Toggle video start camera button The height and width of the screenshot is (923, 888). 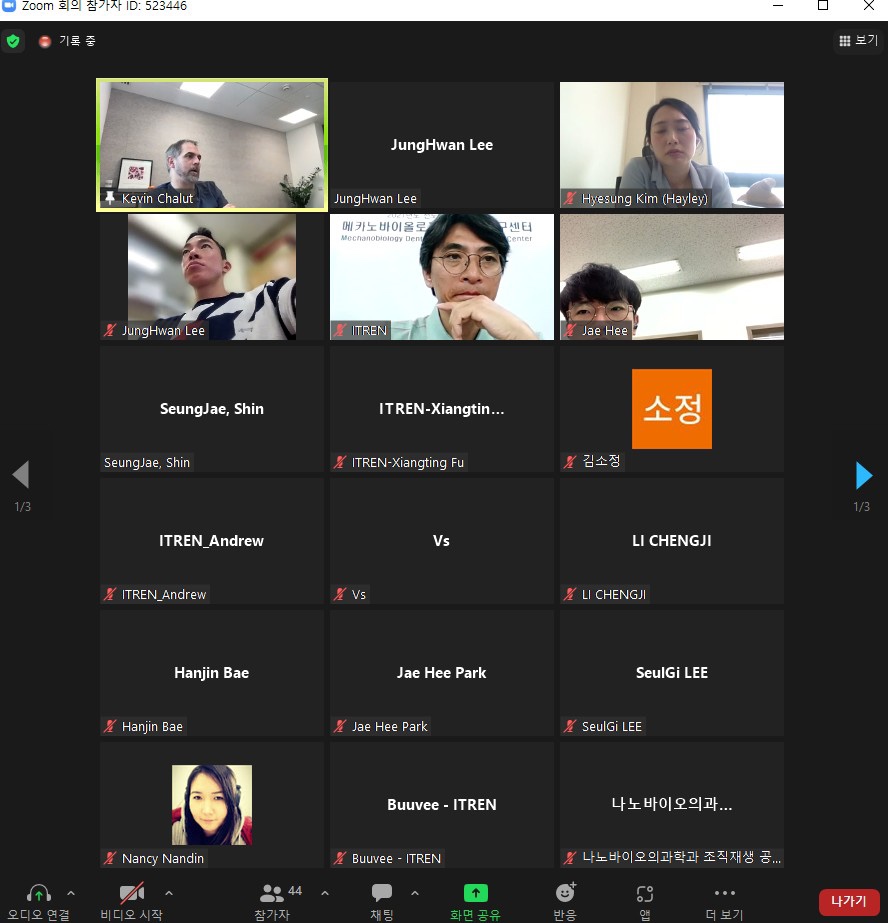131,893
